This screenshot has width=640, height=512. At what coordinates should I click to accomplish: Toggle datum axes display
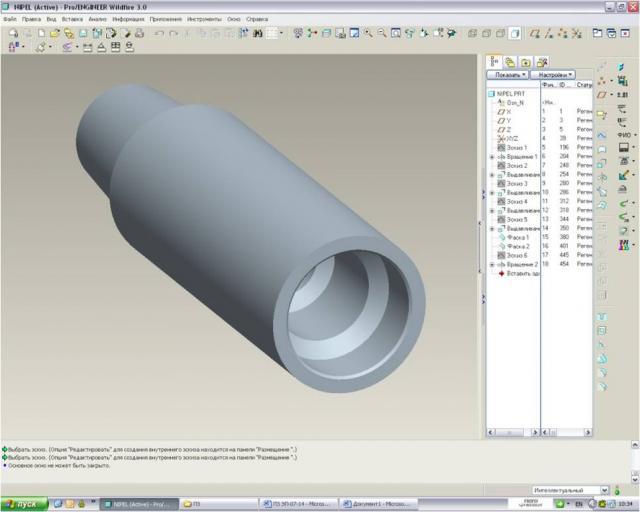point(549,33)
